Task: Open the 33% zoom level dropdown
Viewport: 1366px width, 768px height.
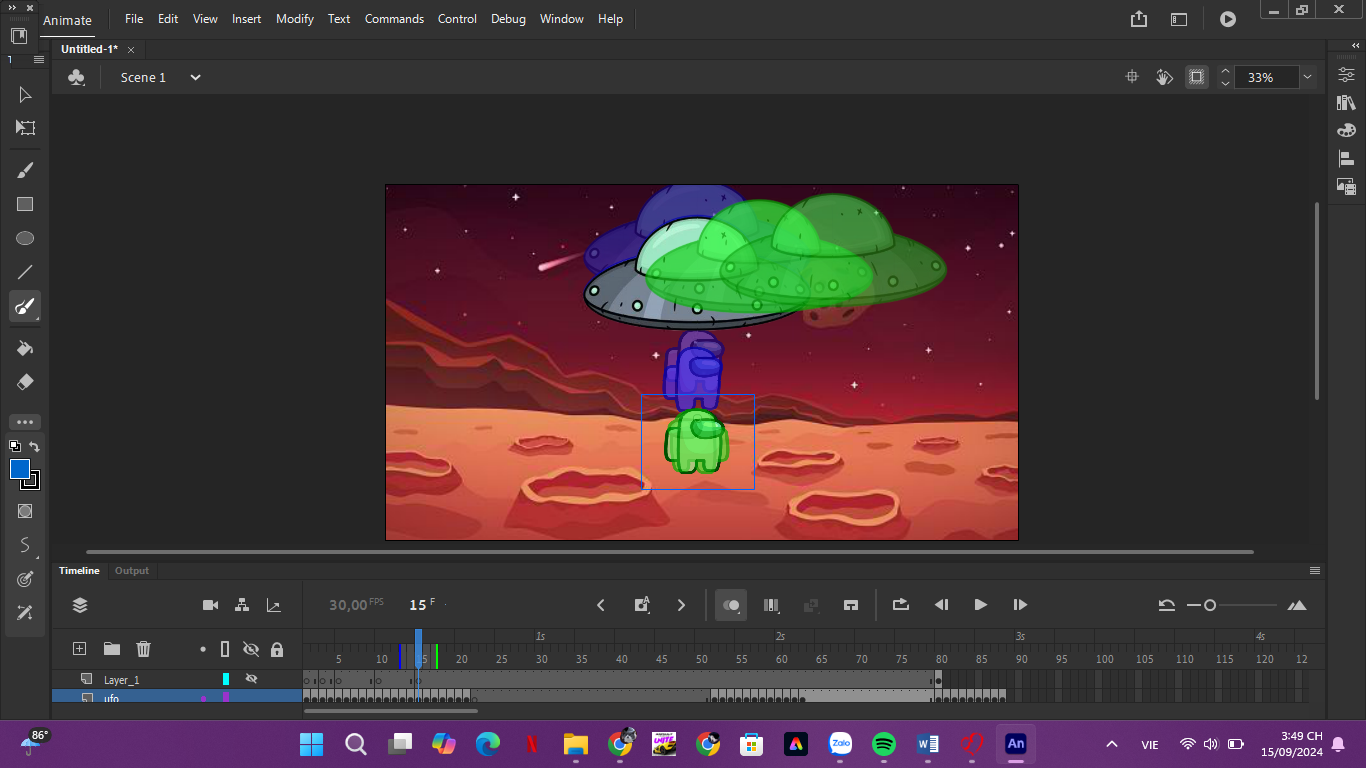Action: coord(1308,77)
